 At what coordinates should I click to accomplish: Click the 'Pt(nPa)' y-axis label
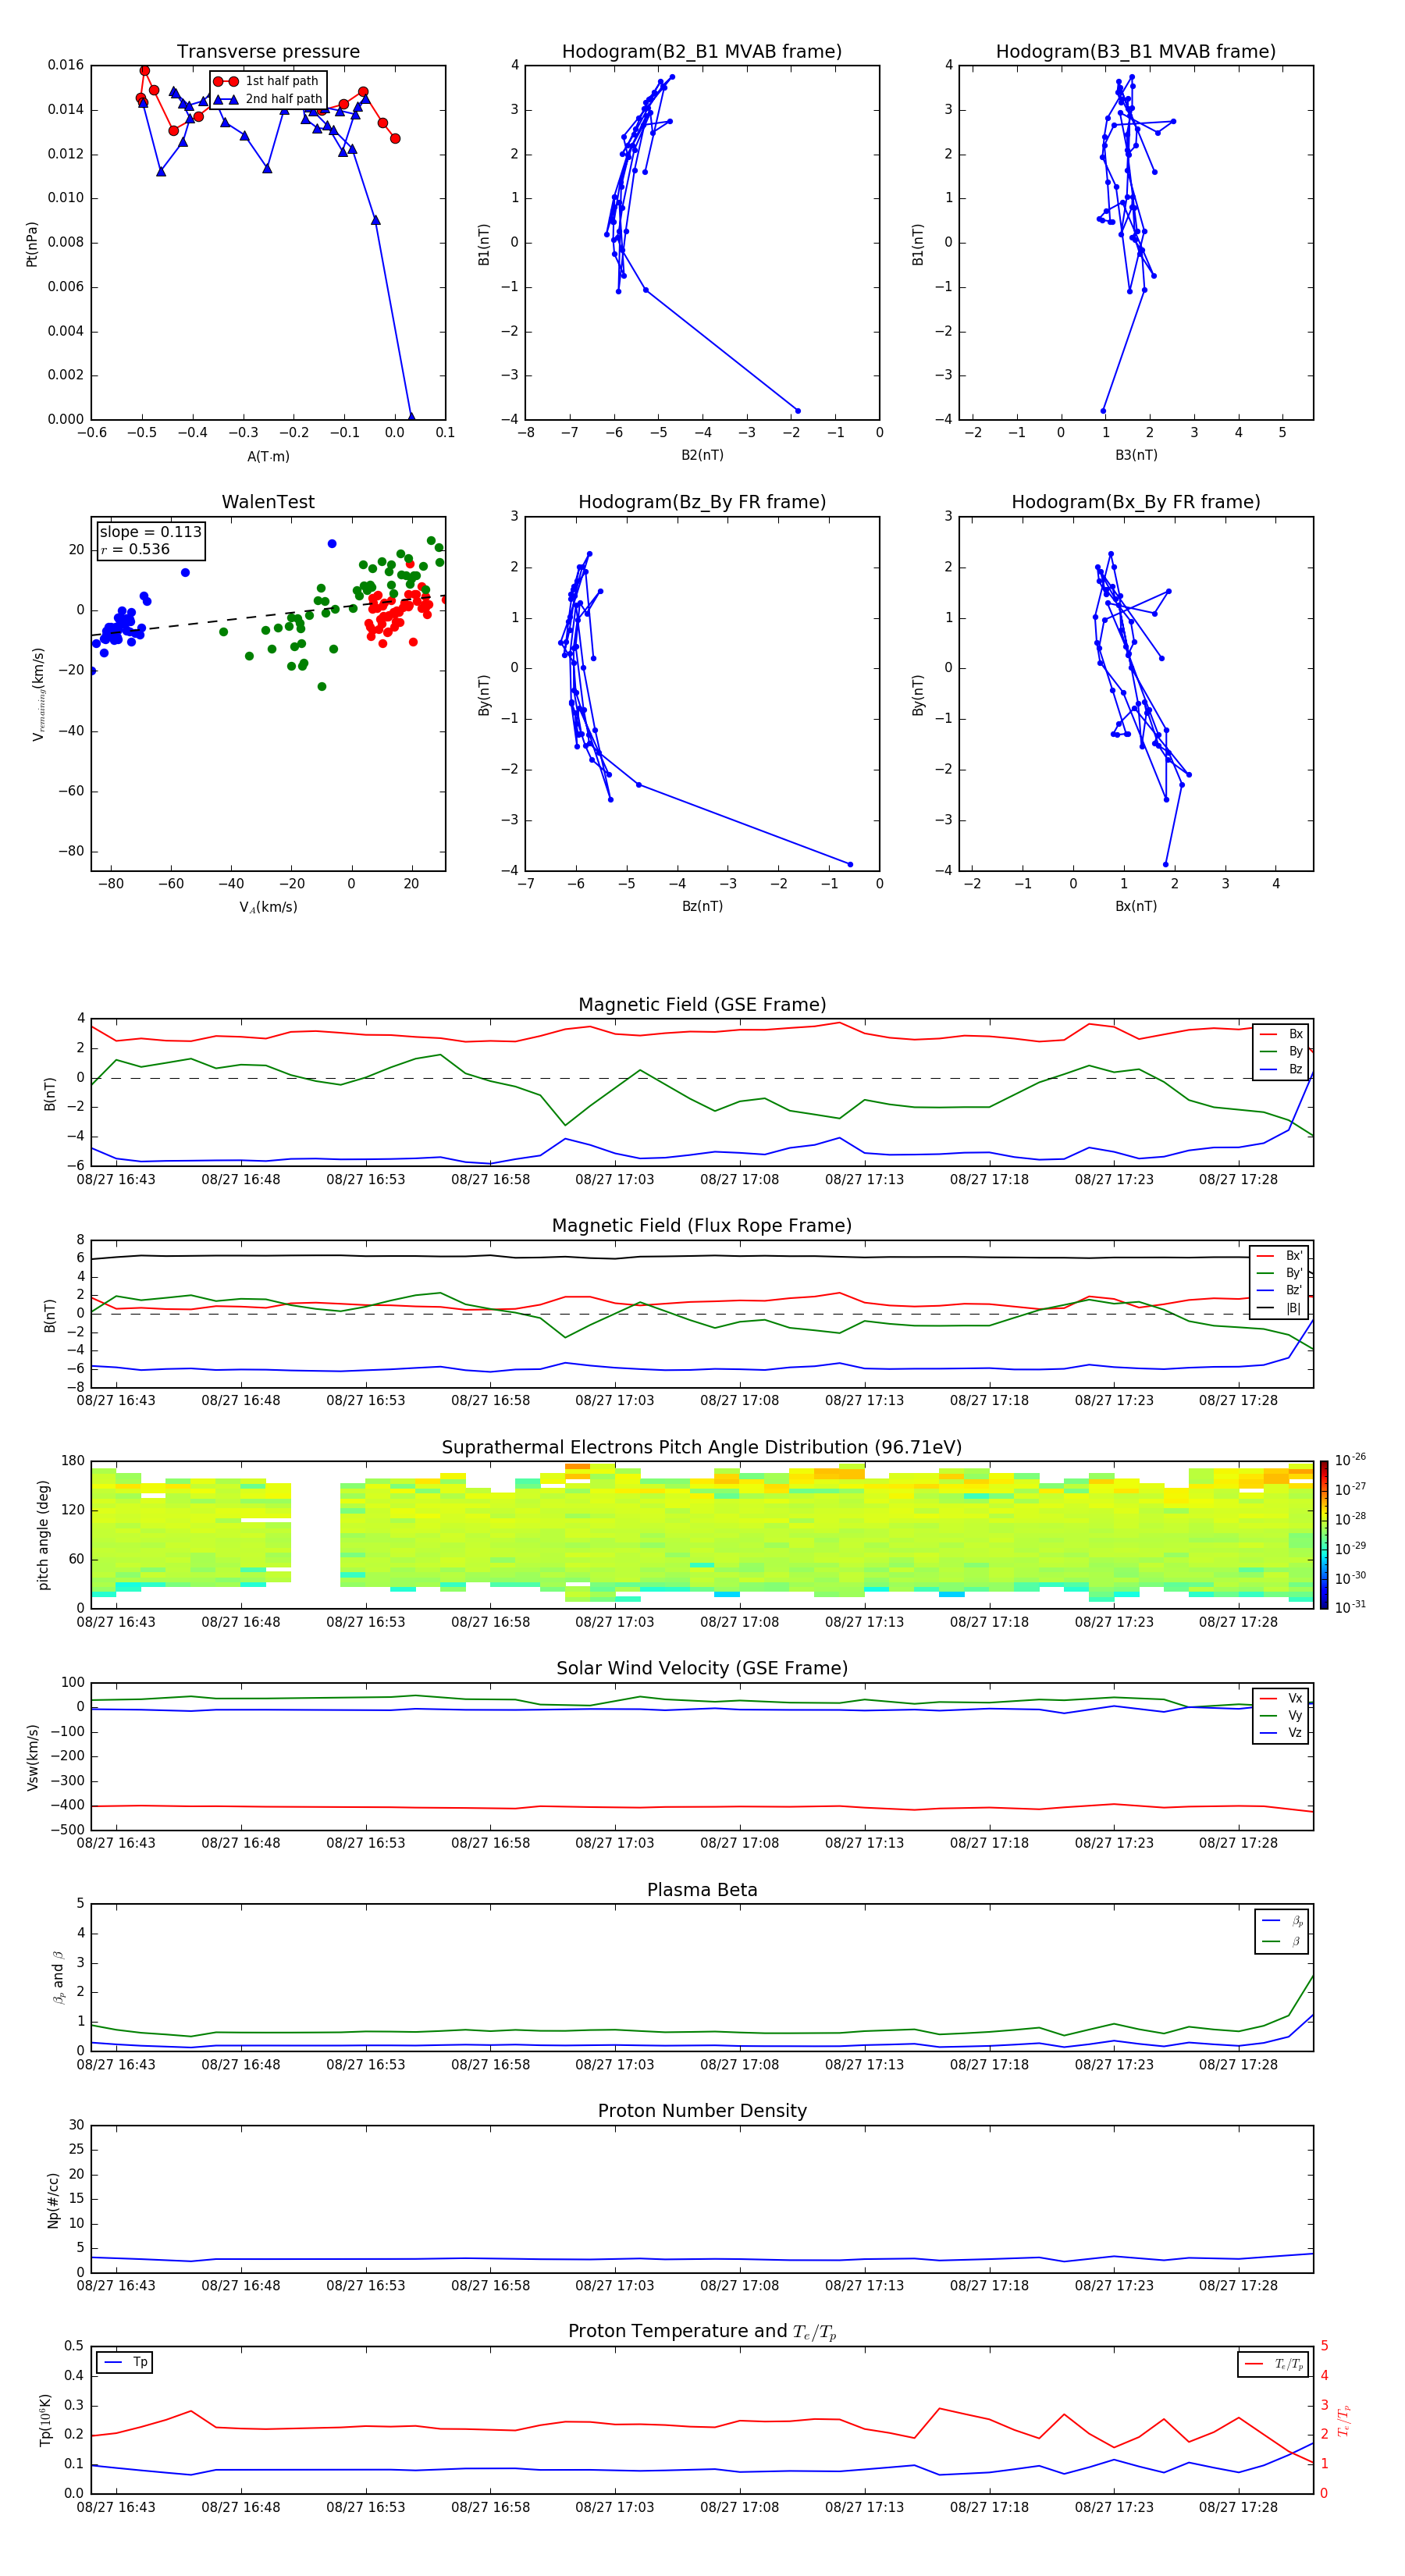point(31,243)
